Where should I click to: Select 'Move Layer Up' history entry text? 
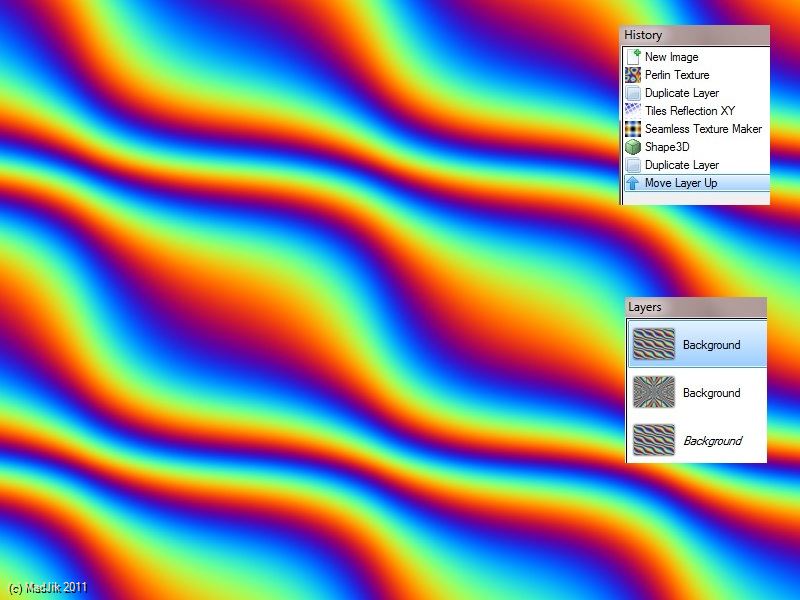[681, 183]
